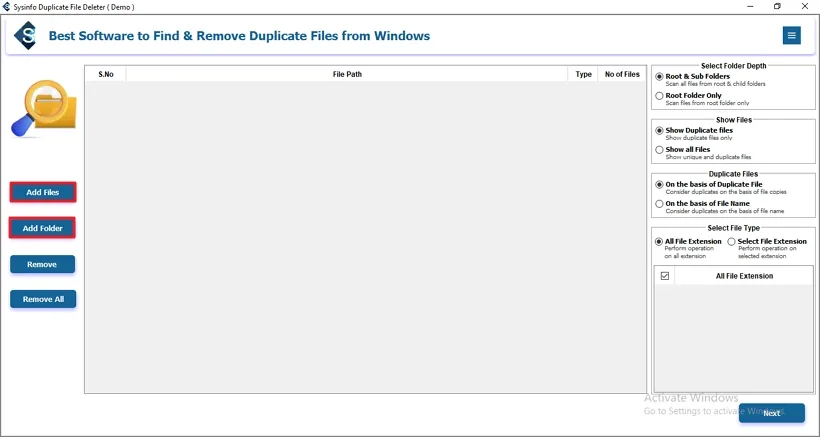Screen dimensions: 820x437
Task: Click the Type column header
Action: tap(583, 74)
